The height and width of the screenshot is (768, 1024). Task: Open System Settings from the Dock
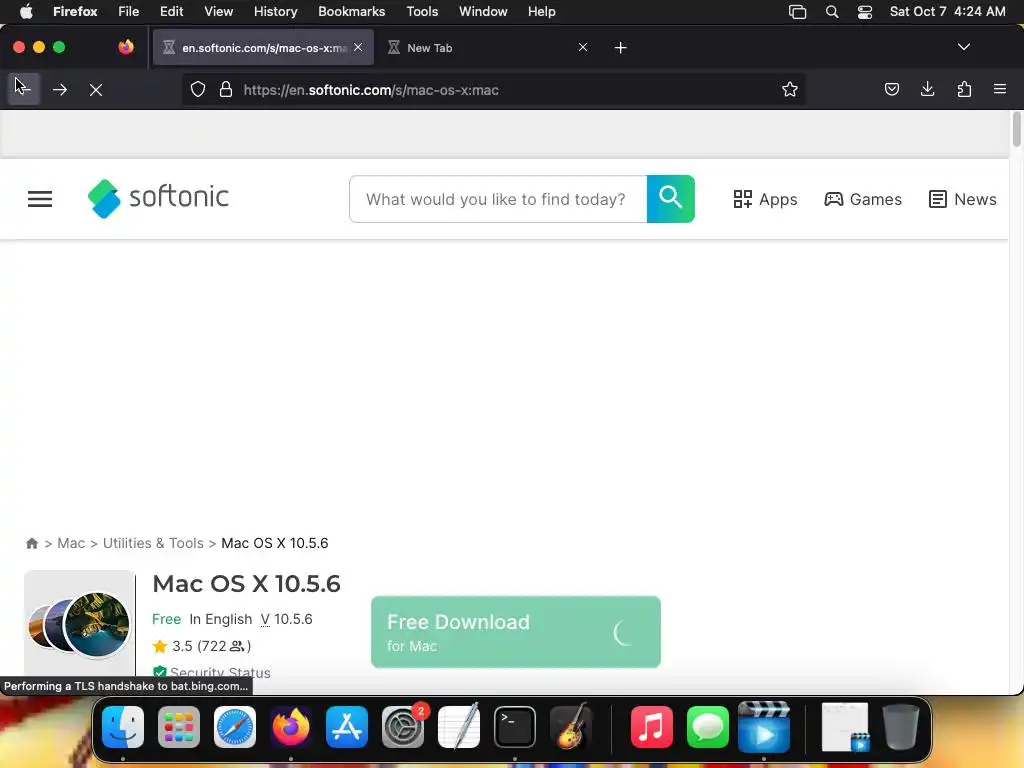point(403,727)
